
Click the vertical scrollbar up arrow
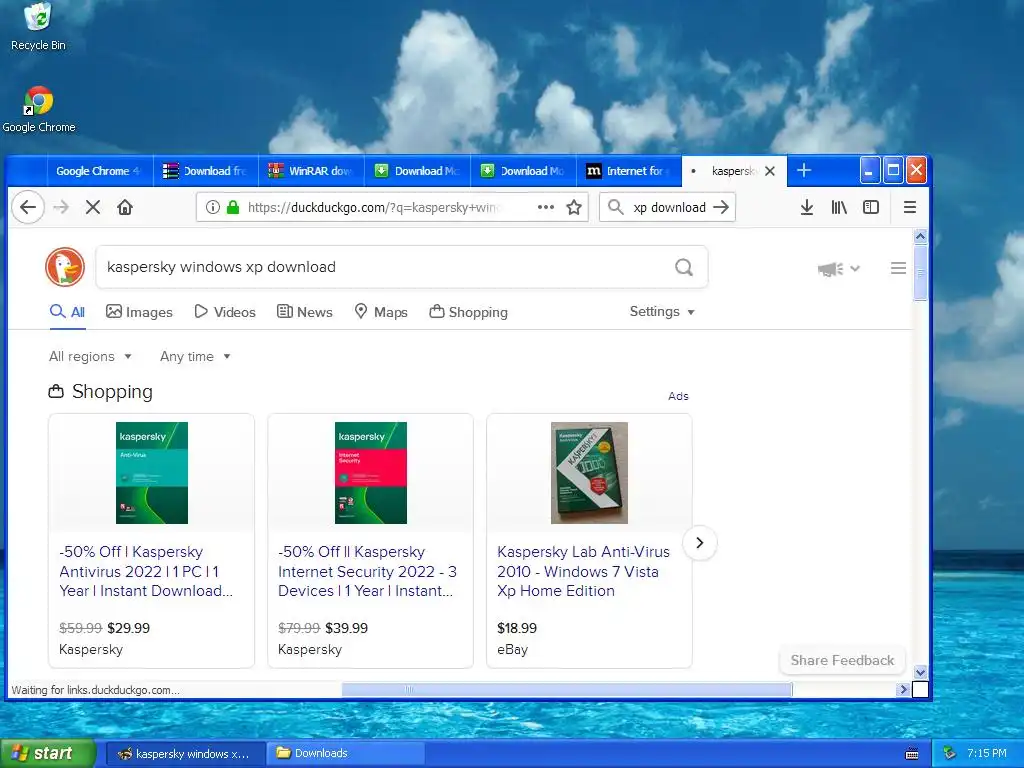point(920,236)
